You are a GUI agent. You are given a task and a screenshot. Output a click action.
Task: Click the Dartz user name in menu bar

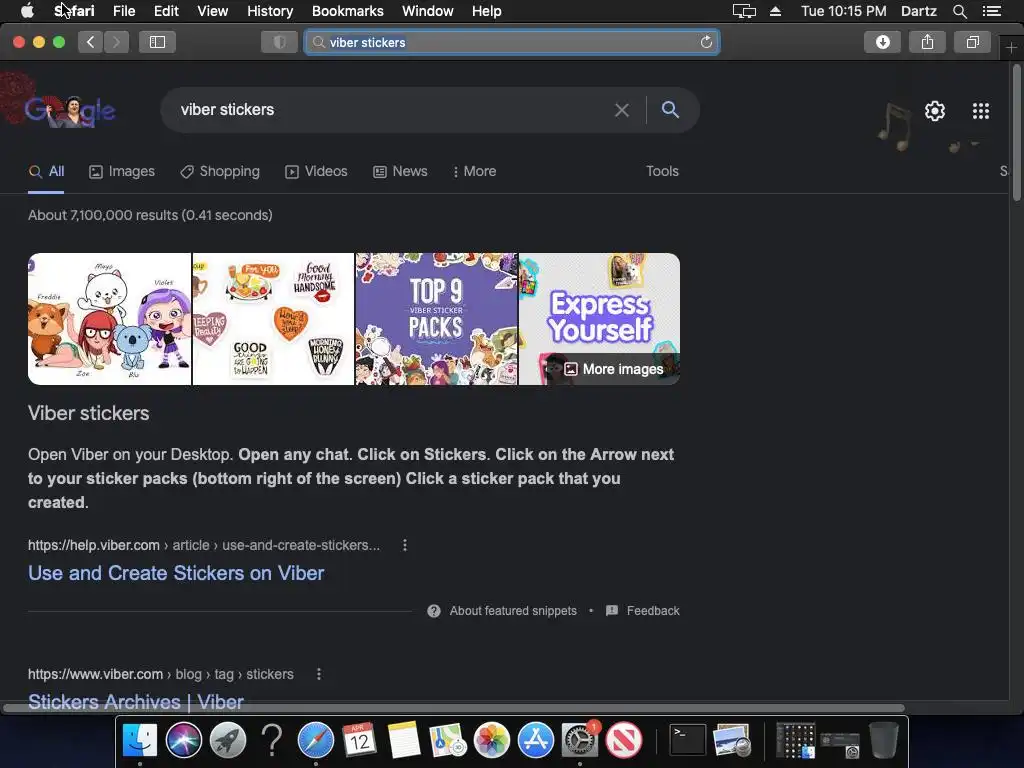918,11
